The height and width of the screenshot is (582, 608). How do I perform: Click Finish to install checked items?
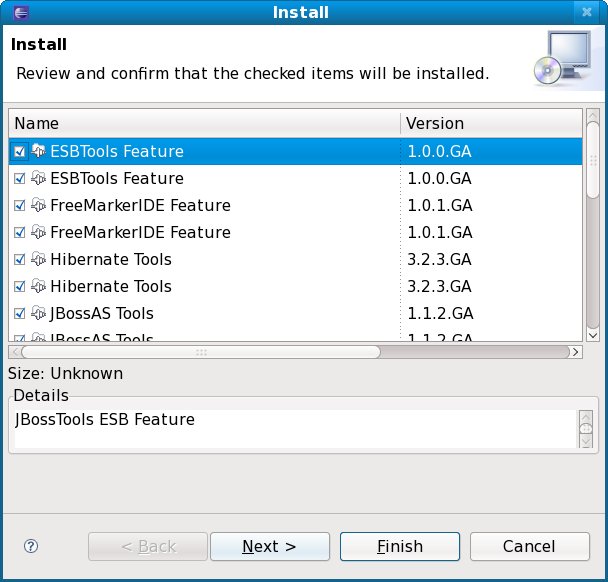(400, 547)
